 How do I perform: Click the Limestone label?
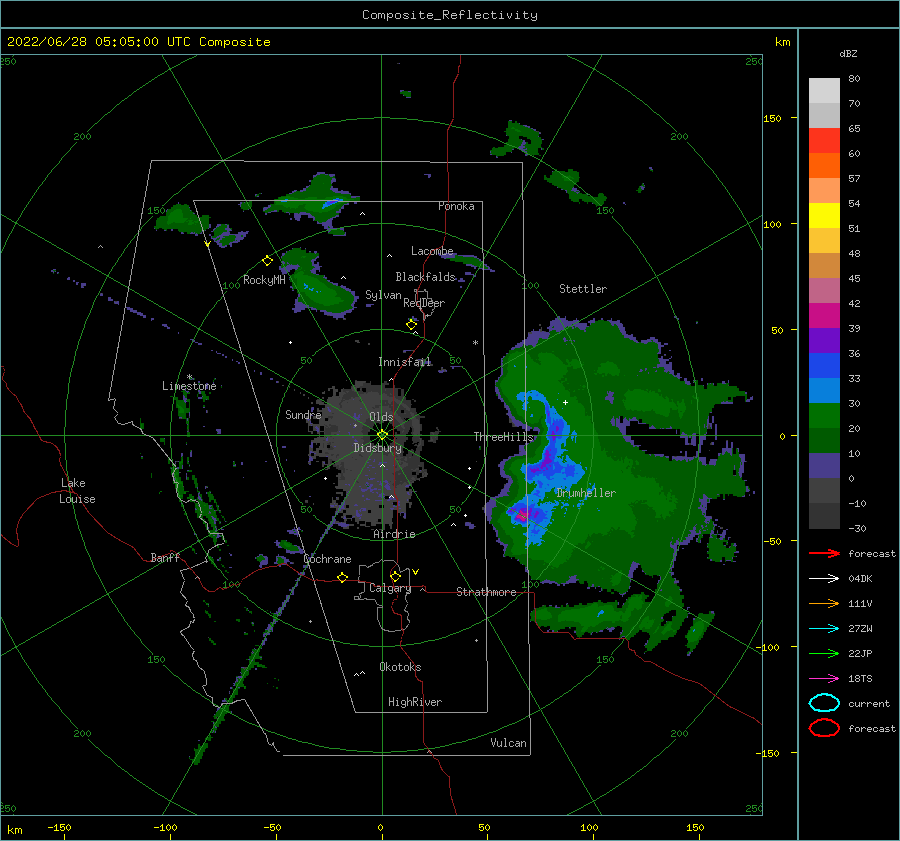pos(189,386)
